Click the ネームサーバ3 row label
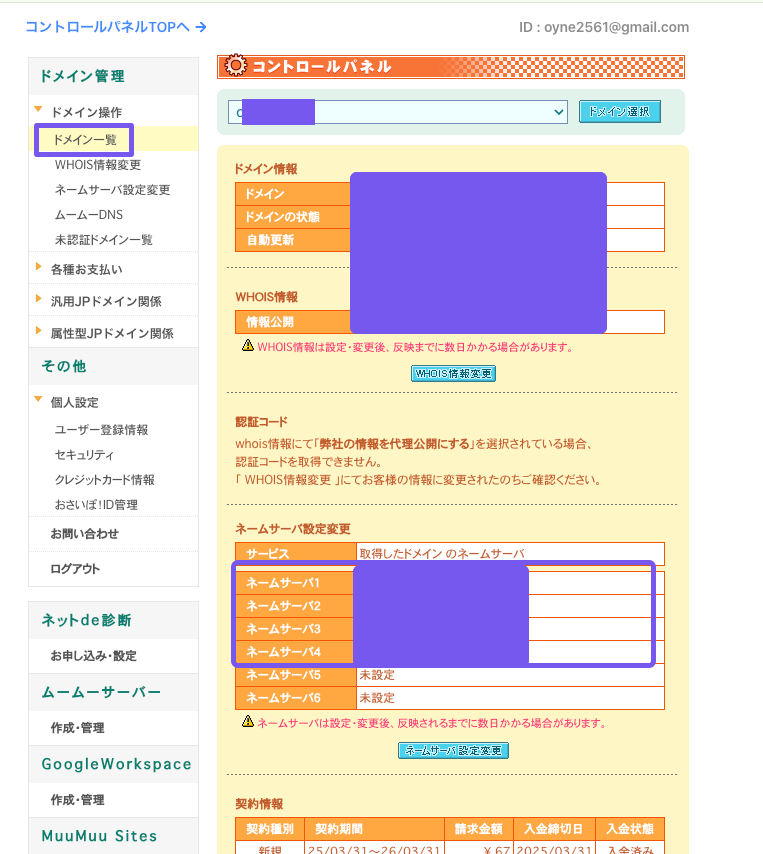Image resolution: width=763 pixels, height=854 pixels. click(283, 629)
